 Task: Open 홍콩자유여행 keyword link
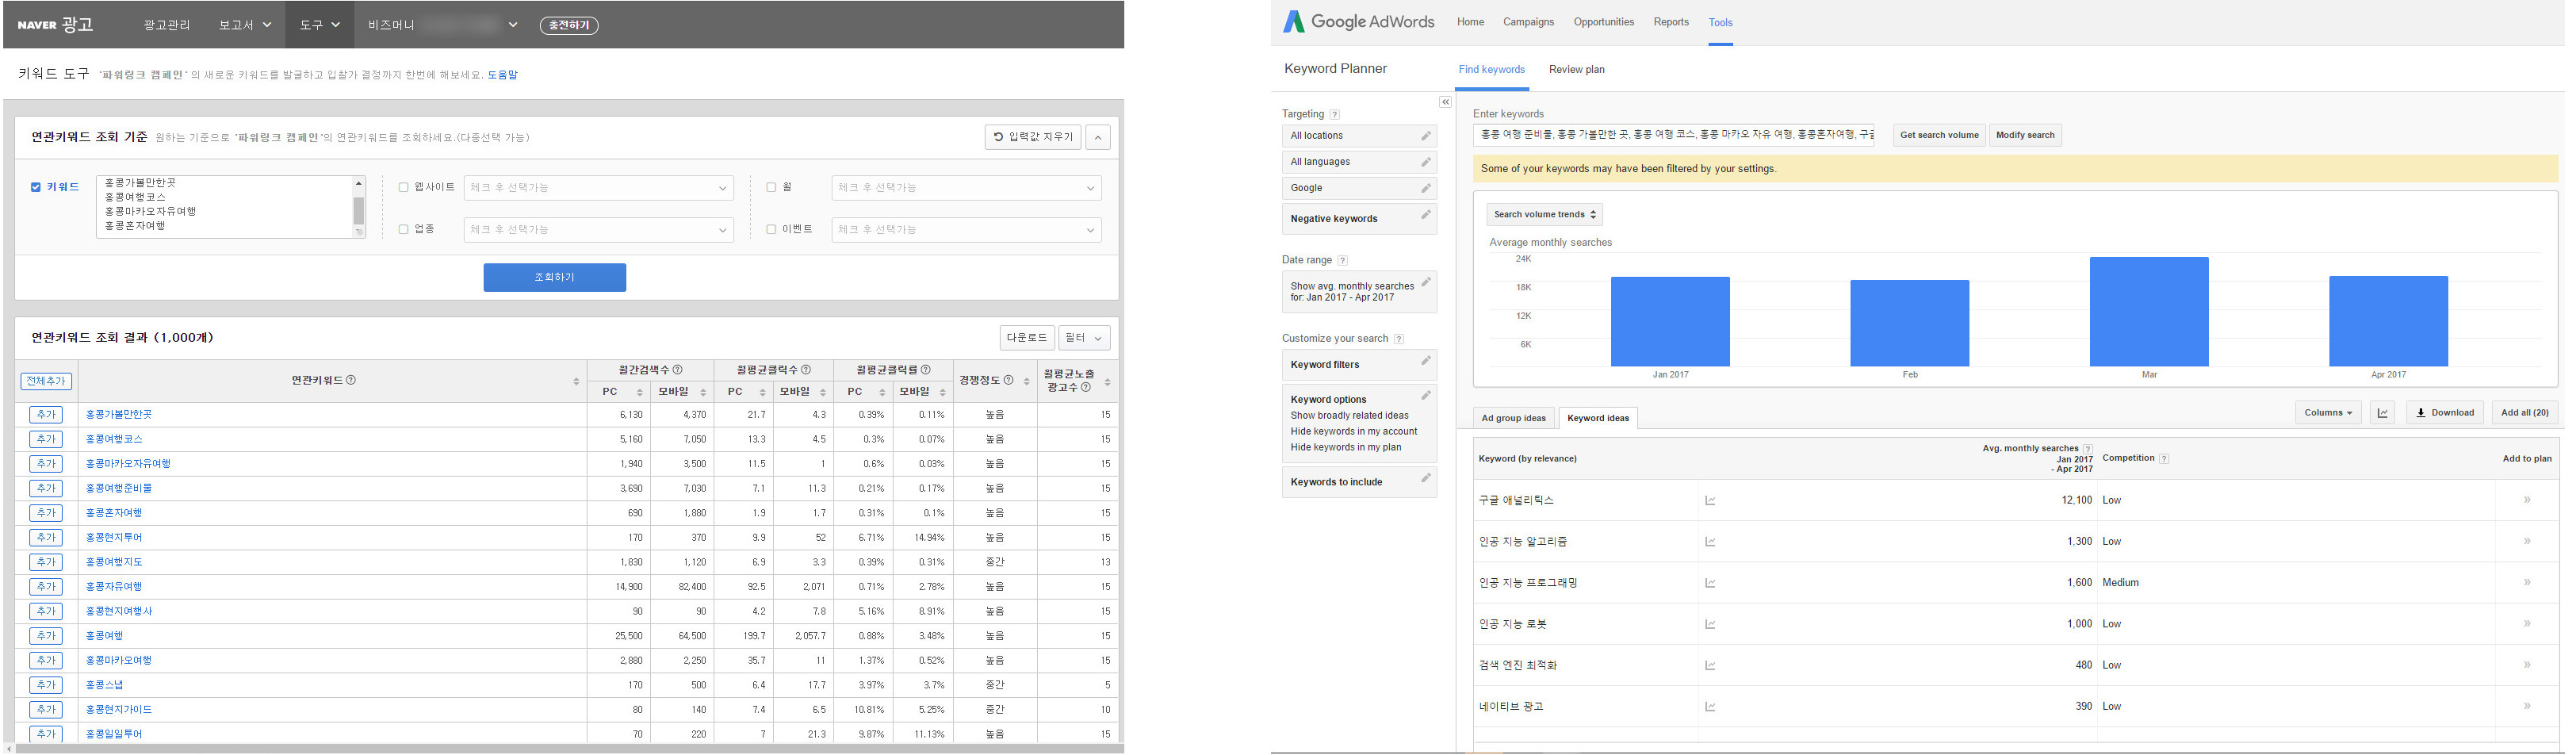point(114,586)
